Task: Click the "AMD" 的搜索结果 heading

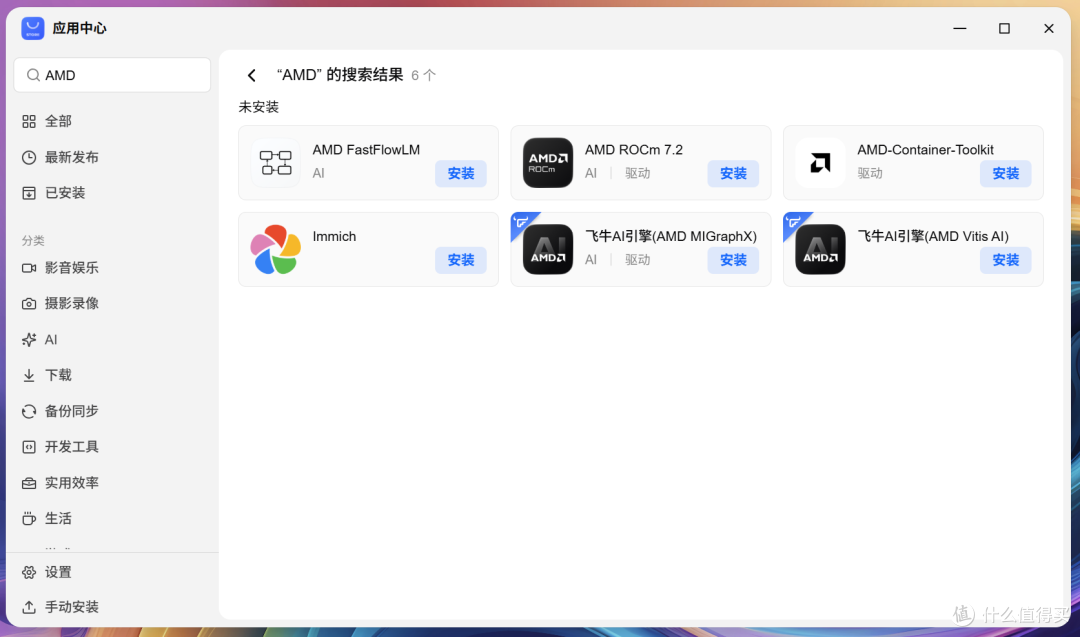Action: click(x=340, y=75)
